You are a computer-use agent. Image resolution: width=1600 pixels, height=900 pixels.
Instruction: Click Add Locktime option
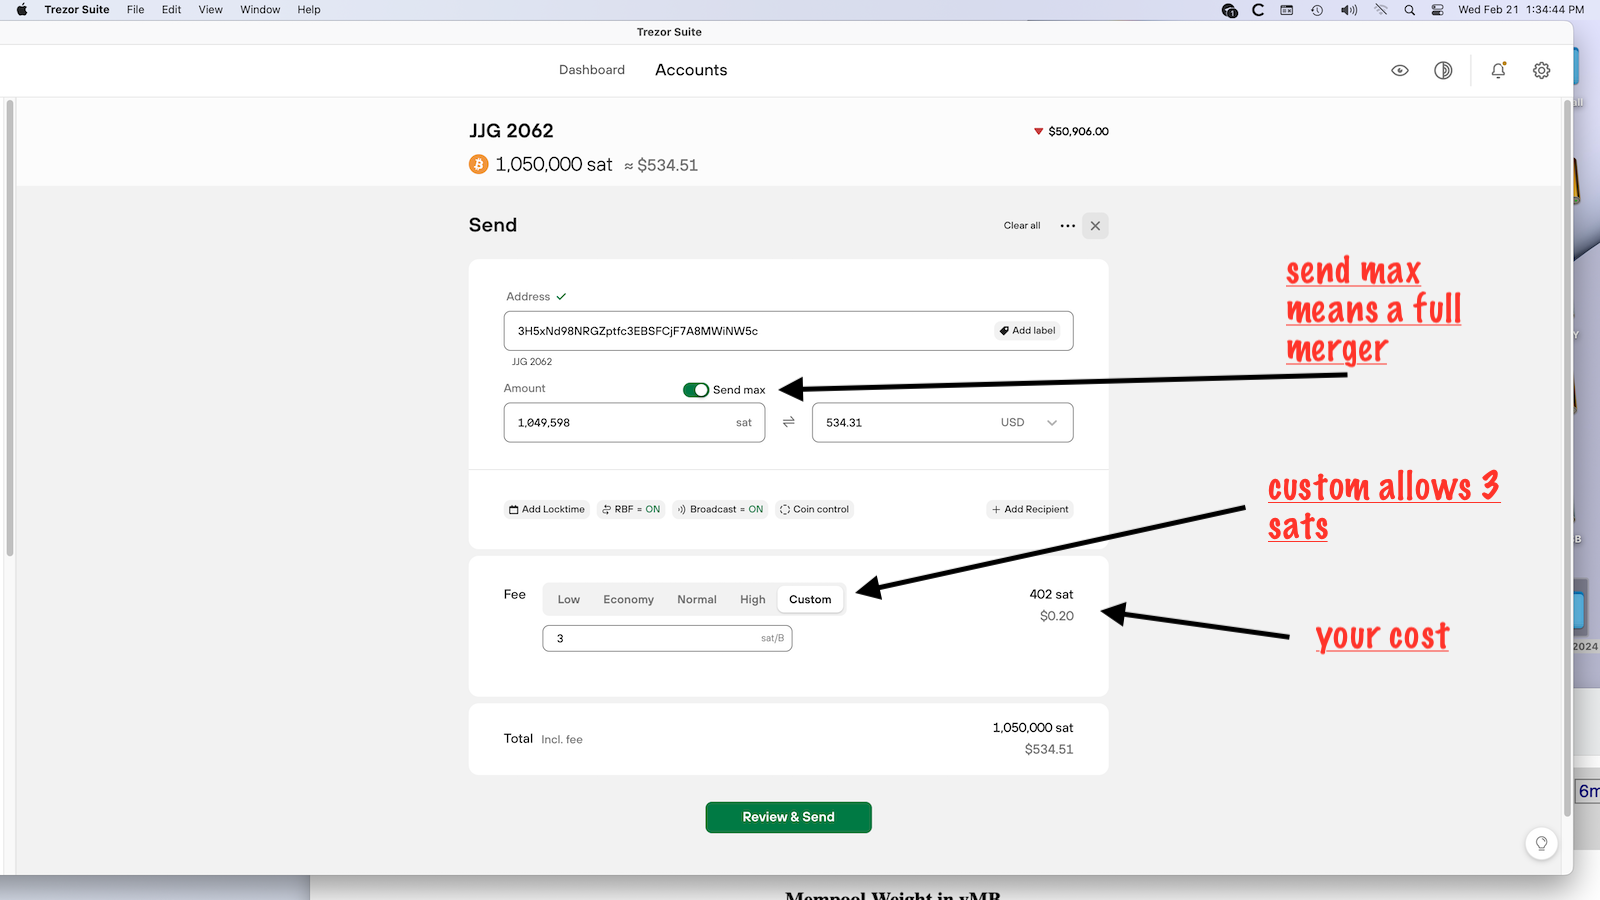[x=547, y=510]
